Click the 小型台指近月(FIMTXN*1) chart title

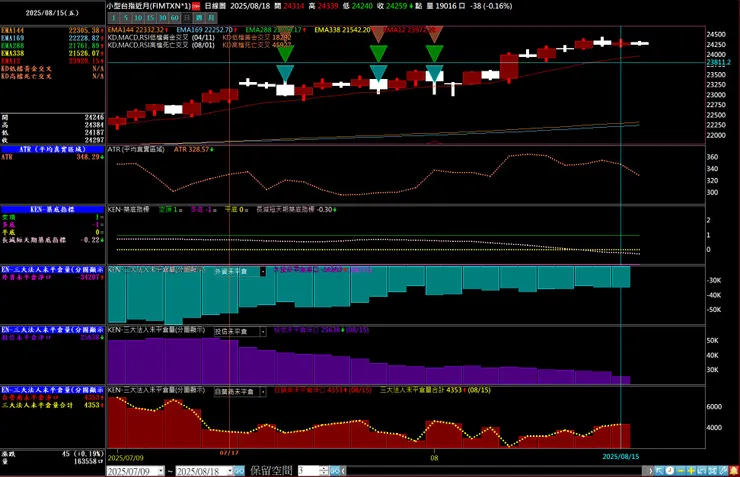[148, 6]
